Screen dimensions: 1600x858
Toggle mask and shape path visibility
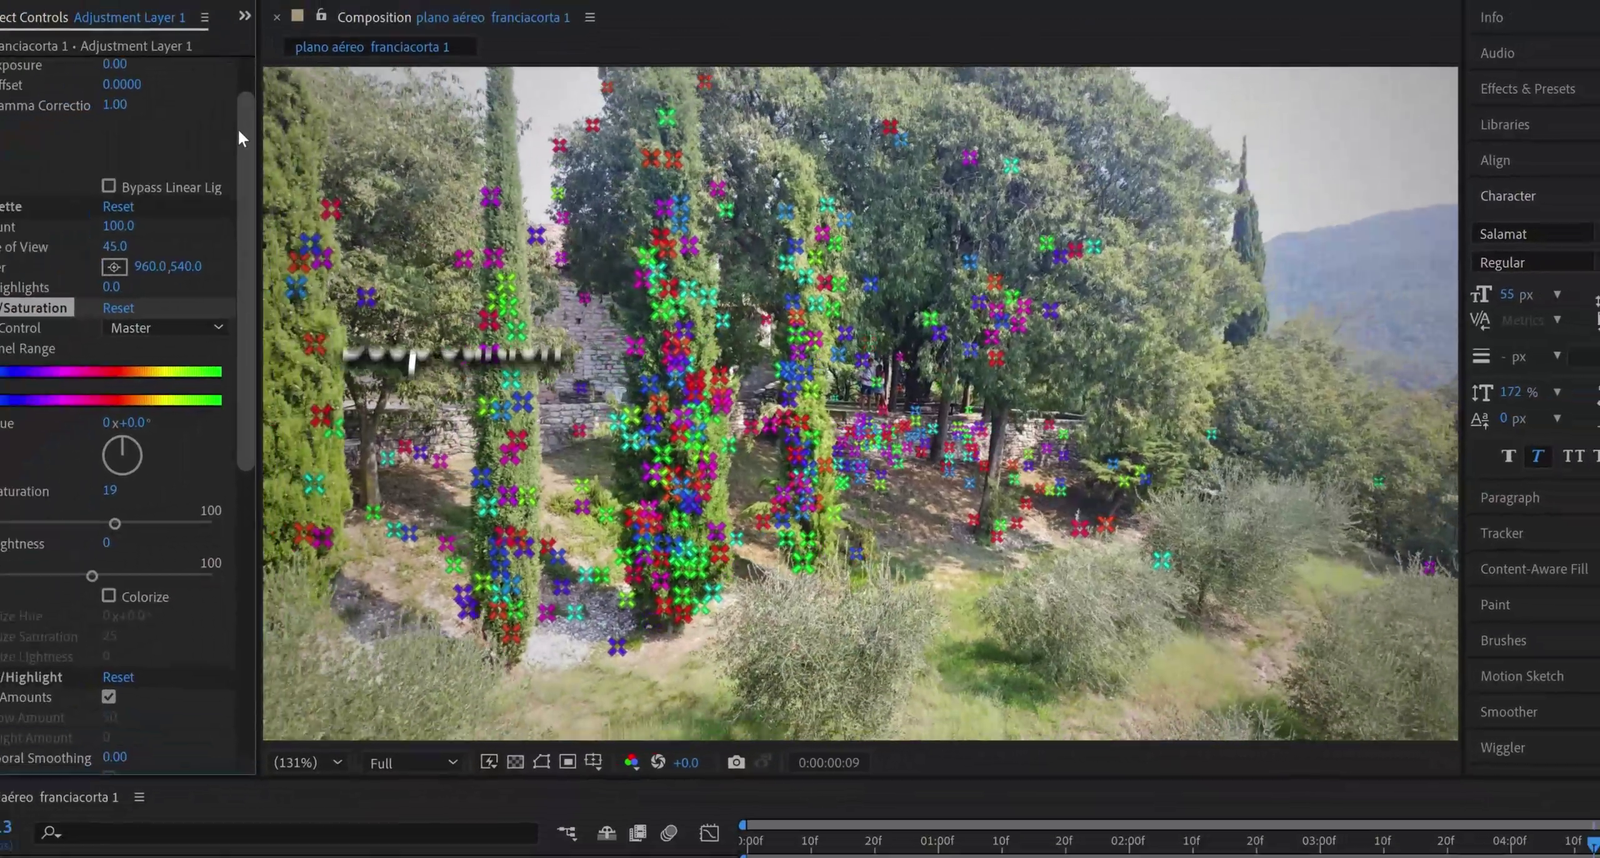(x=541, y=762)
